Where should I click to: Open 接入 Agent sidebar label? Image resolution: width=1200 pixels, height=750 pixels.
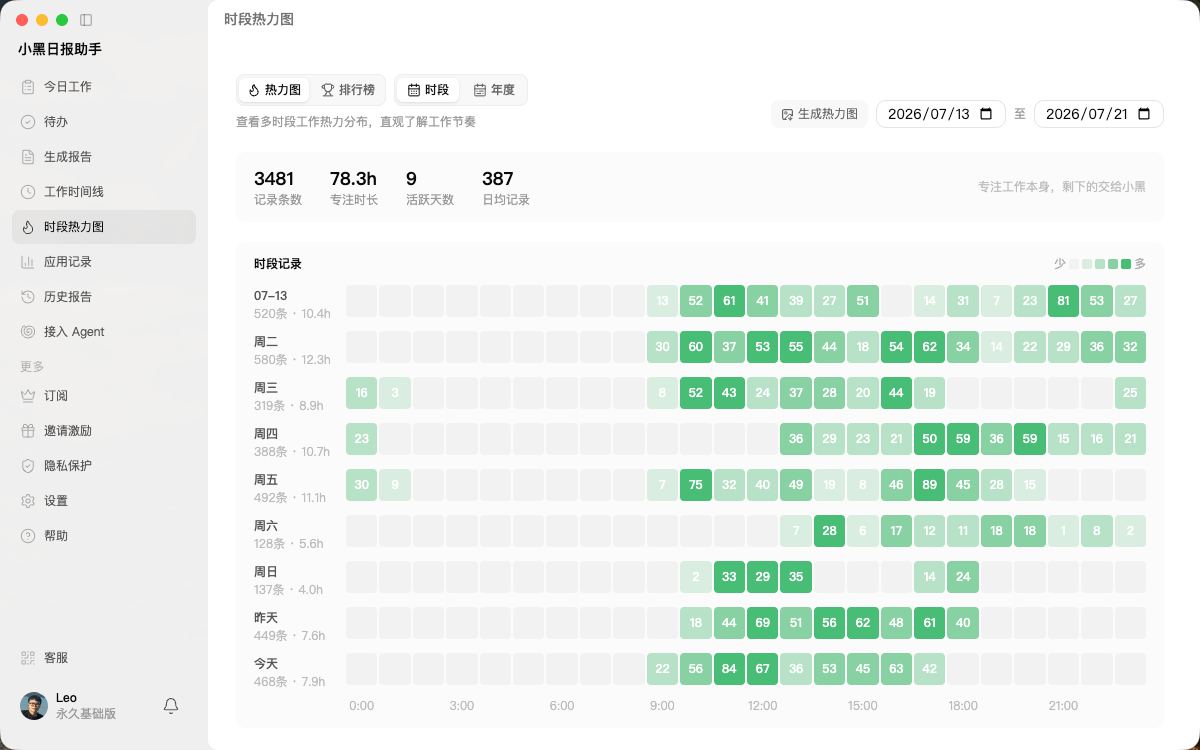point(74,332)
